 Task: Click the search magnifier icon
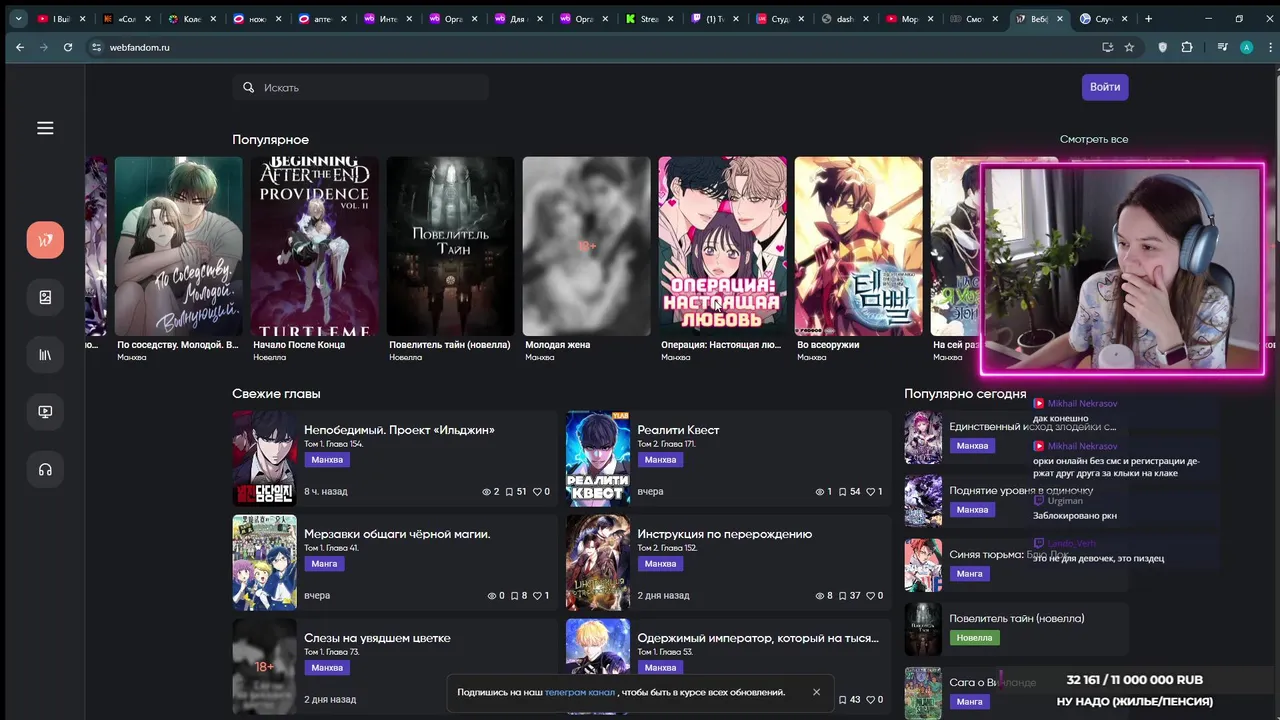click(249, 87)
